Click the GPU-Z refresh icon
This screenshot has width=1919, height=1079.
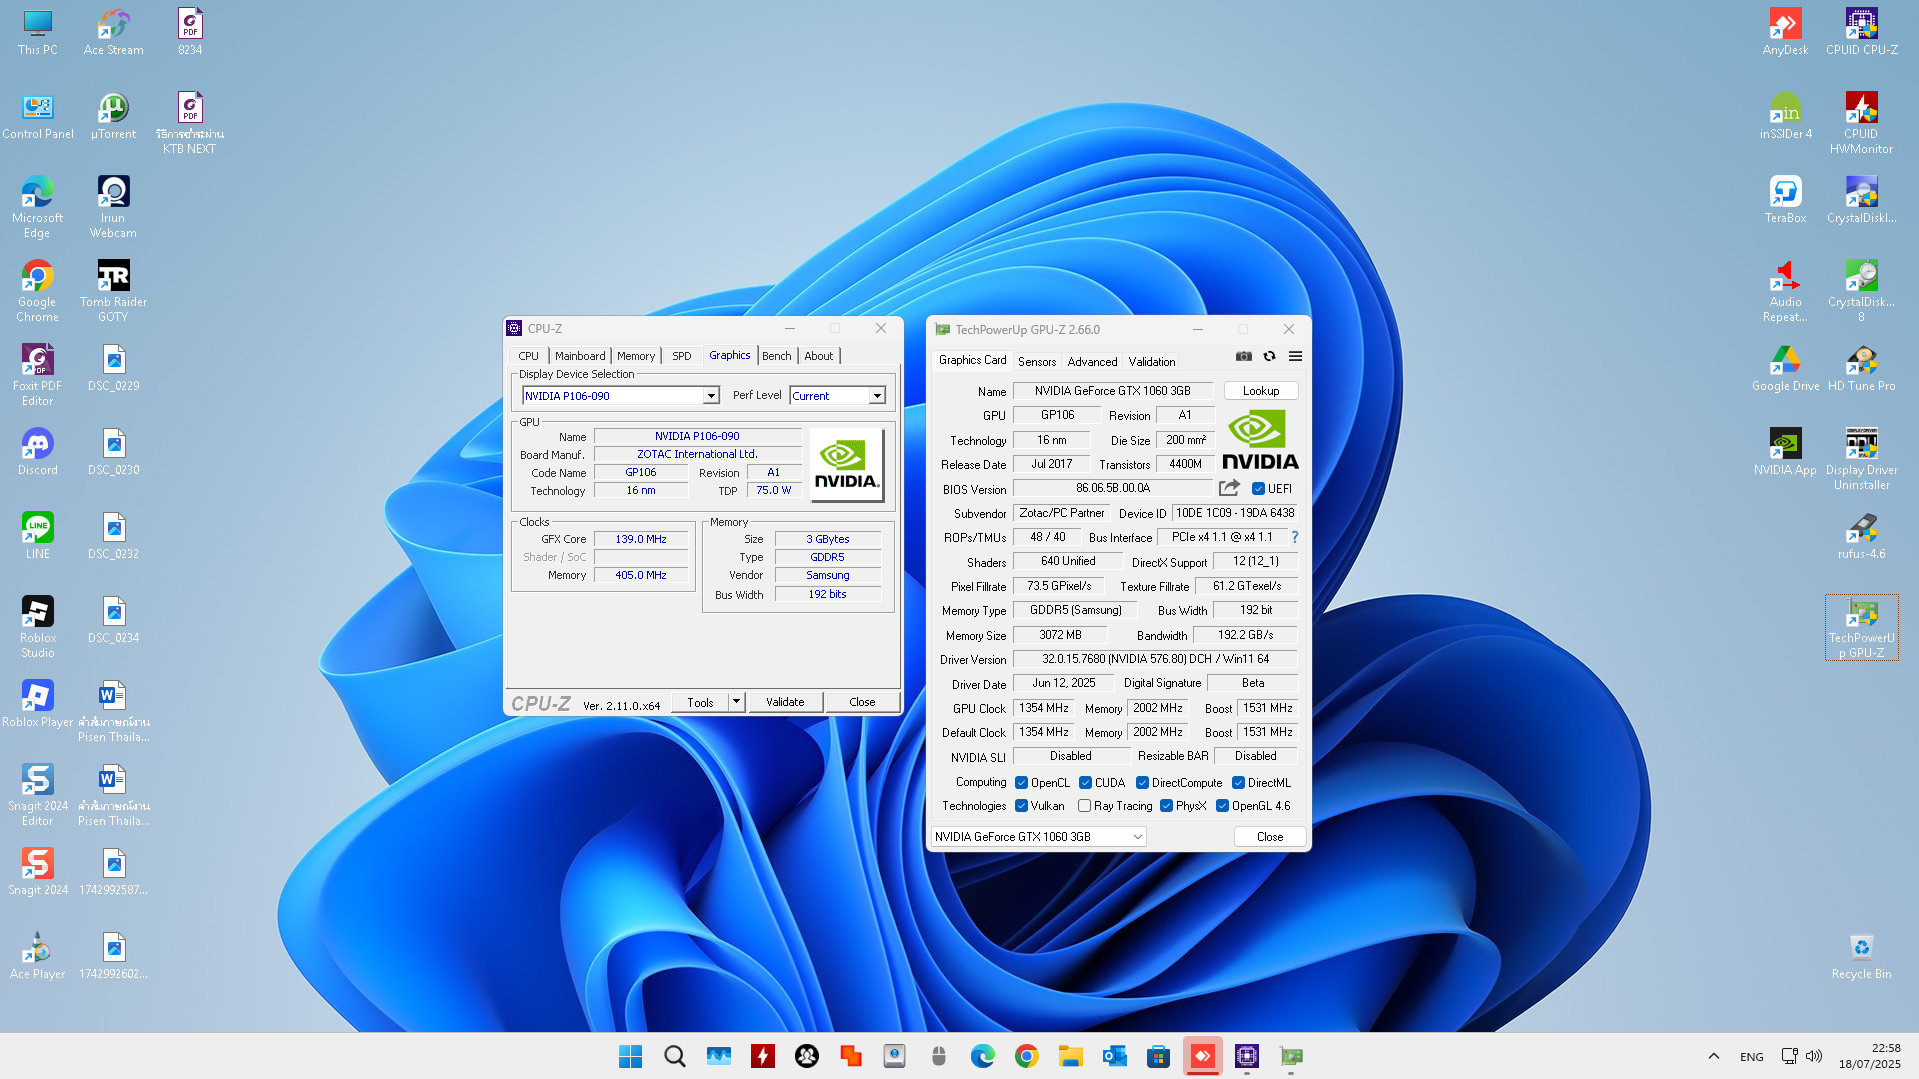(x=1269, y=357)
